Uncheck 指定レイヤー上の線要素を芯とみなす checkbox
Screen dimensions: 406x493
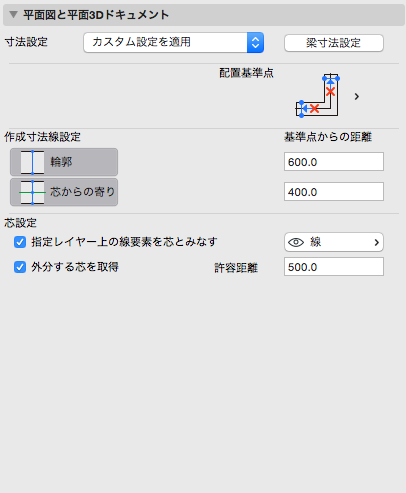pos(20,242)
